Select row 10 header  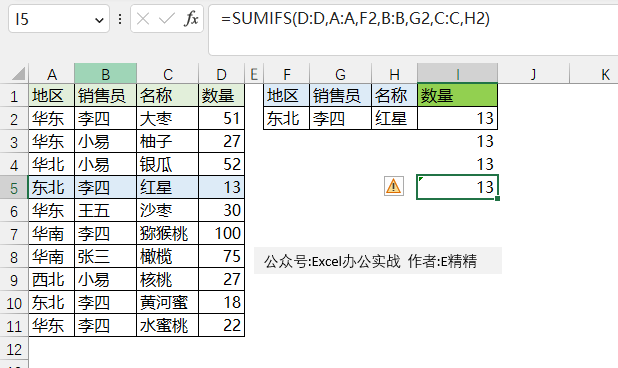click(14, 303)
